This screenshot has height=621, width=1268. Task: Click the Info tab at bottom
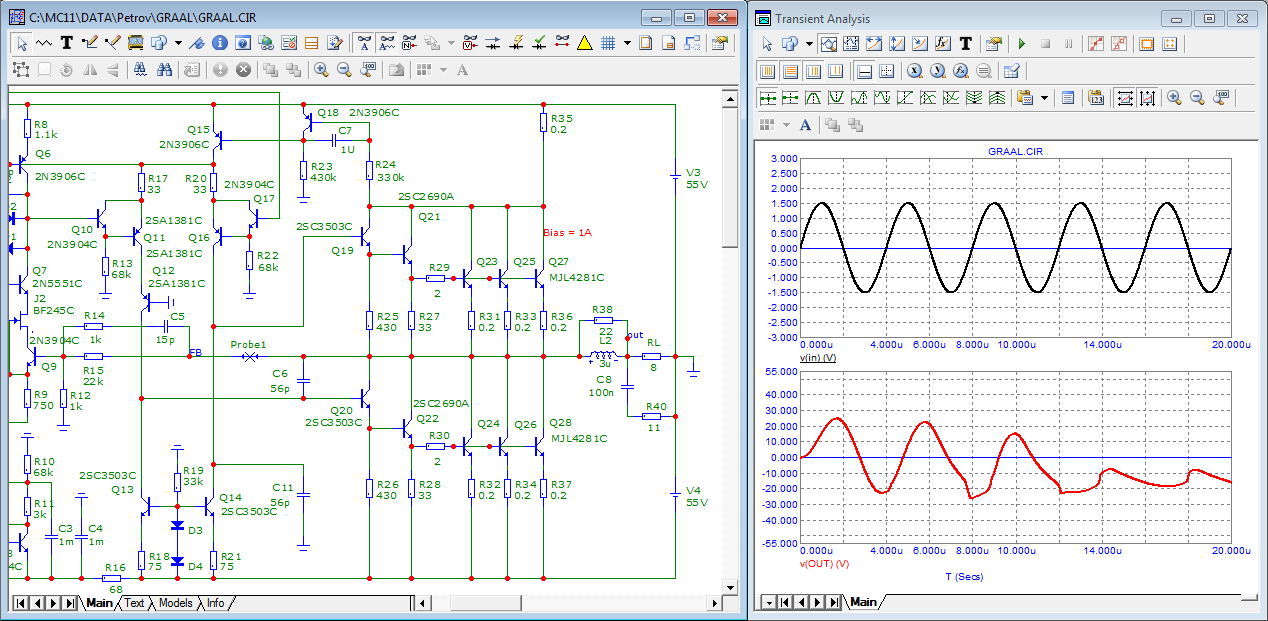coord(215,603)
